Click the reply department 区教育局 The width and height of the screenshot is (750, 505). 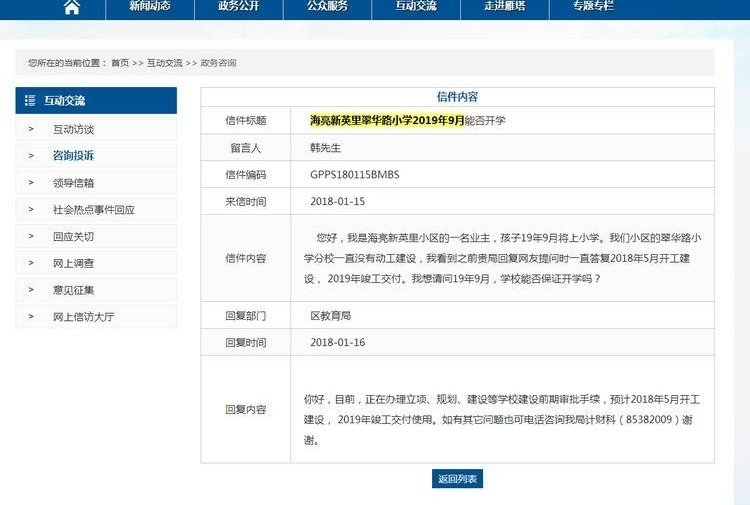(331, 316)
